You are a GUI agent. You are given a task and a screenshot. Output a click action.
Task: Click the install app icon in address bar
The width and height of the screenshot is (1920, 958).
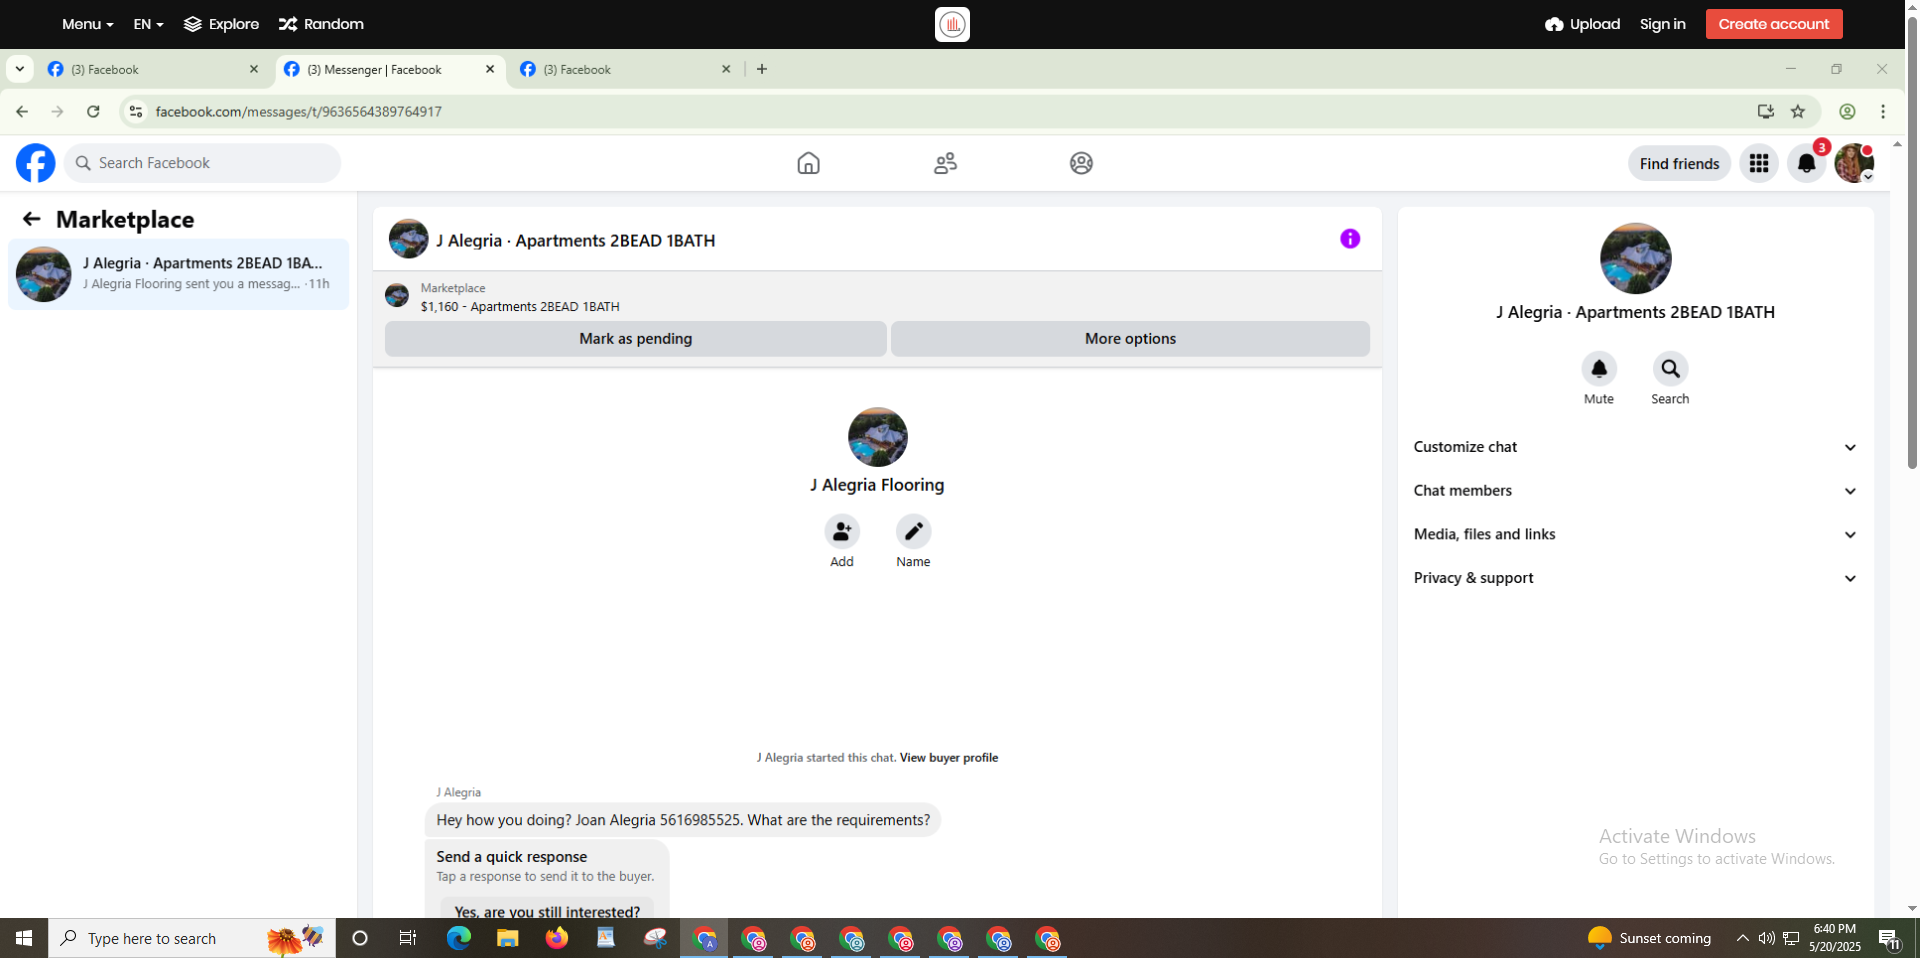tap(1766, 112)
